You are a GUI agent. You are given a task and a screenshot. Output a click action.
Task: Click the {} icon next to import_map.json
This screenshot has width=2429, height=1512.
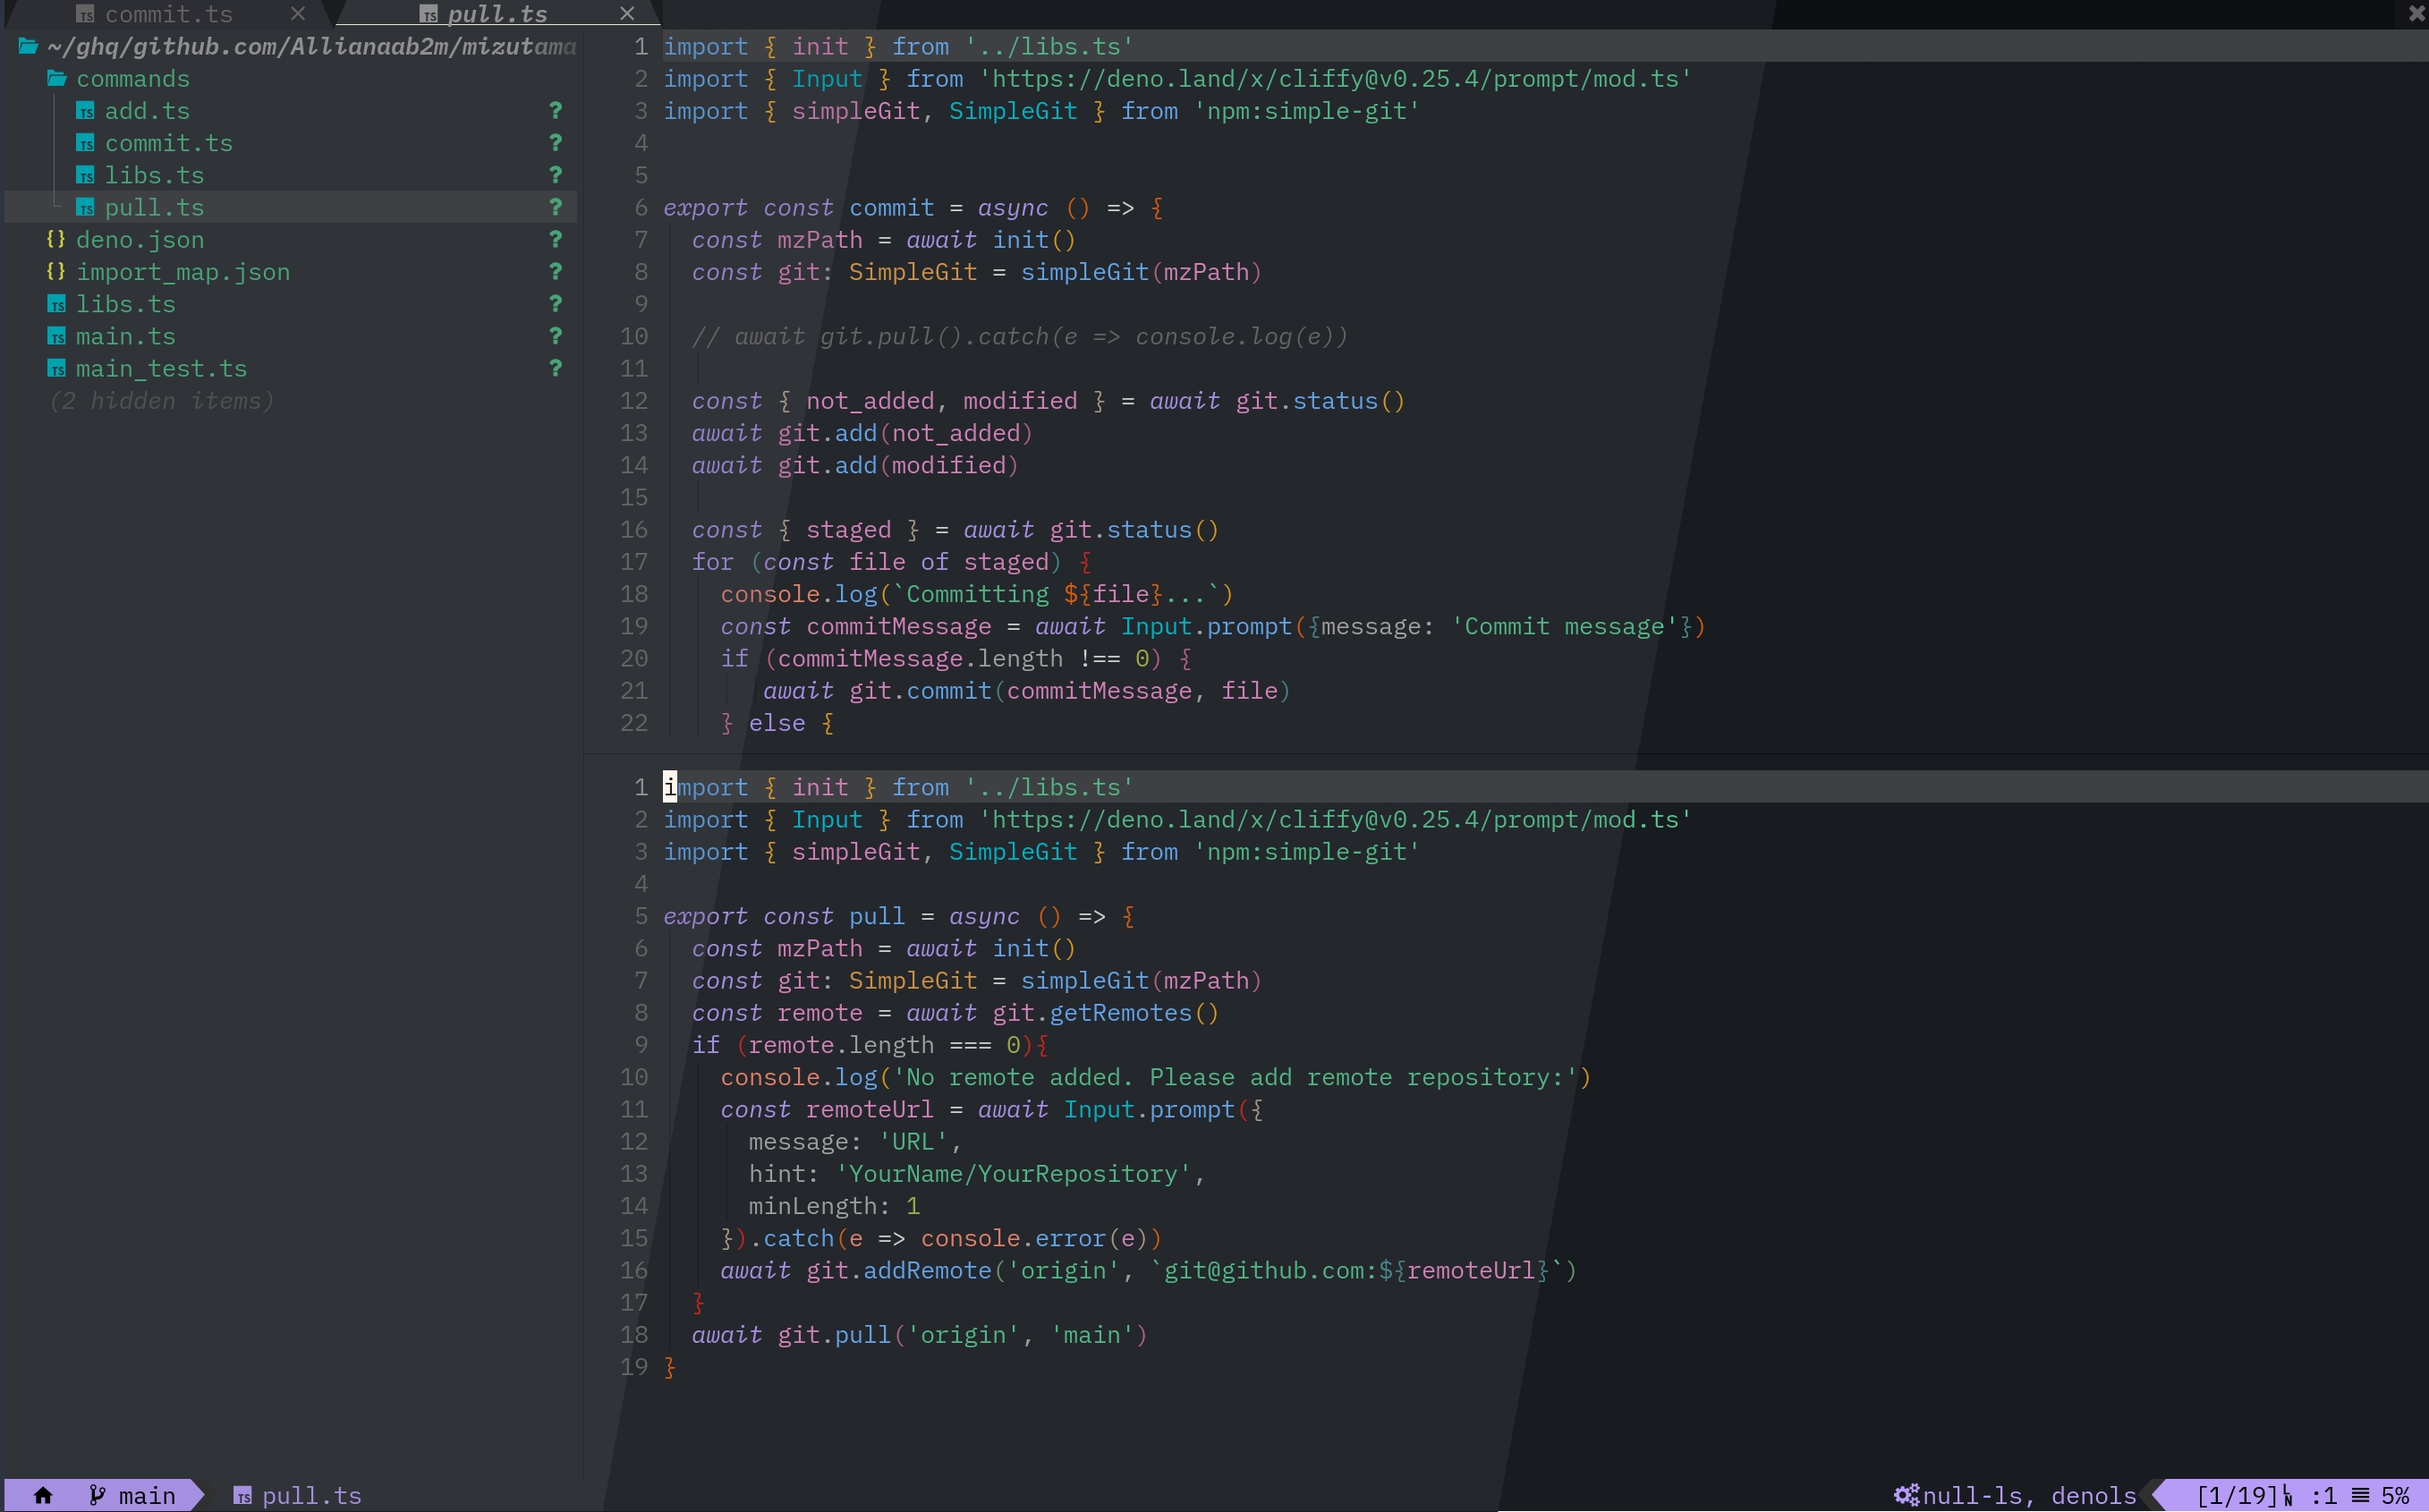[56, 271]
